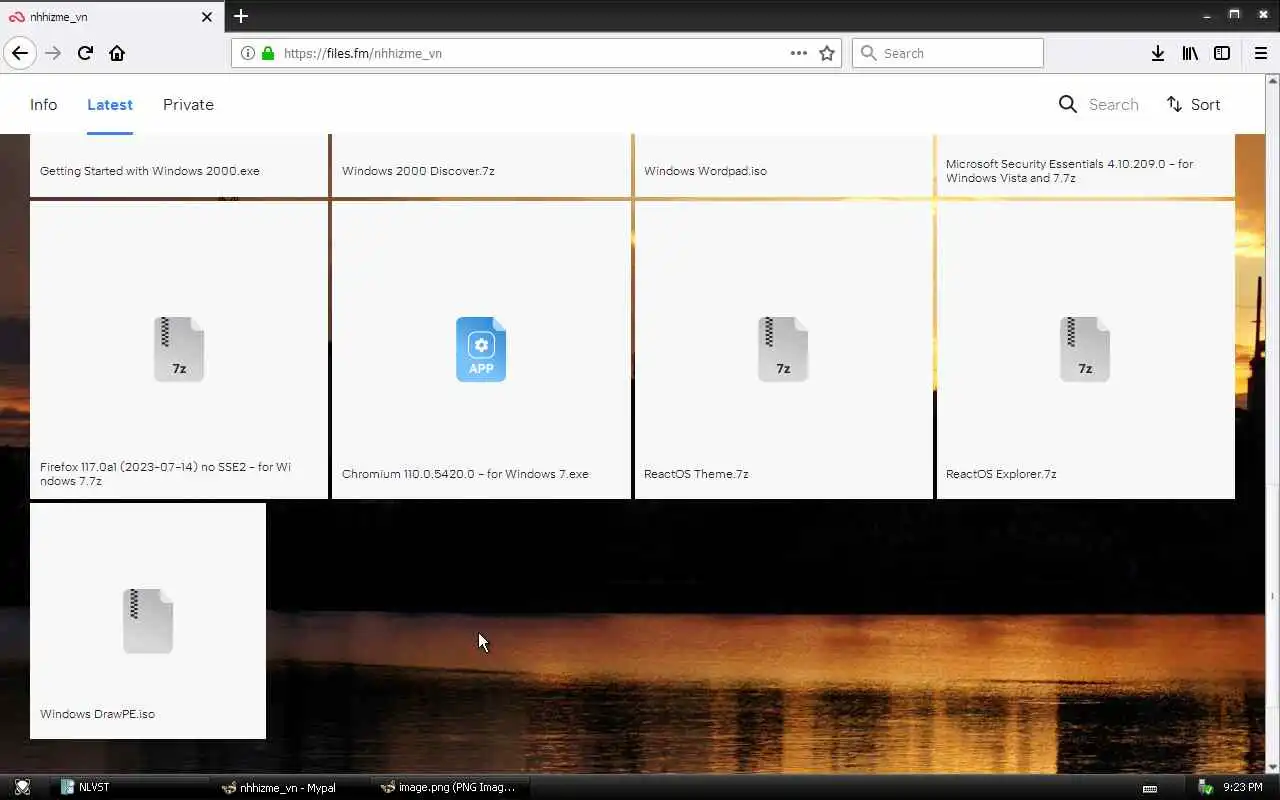Close the nhhizme_vn browser tab
The height and width of the screenshot is (800, 1280).
[207, 17]
